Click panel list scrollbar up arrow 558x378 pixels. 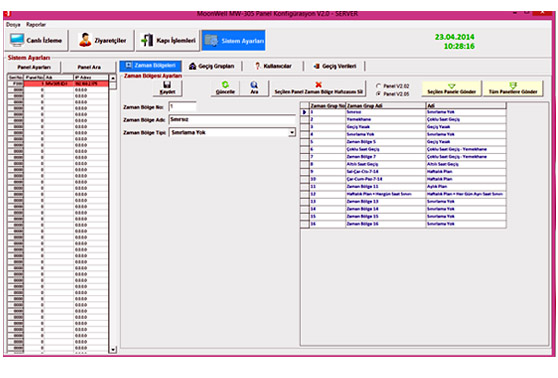[x=113, y=78]
